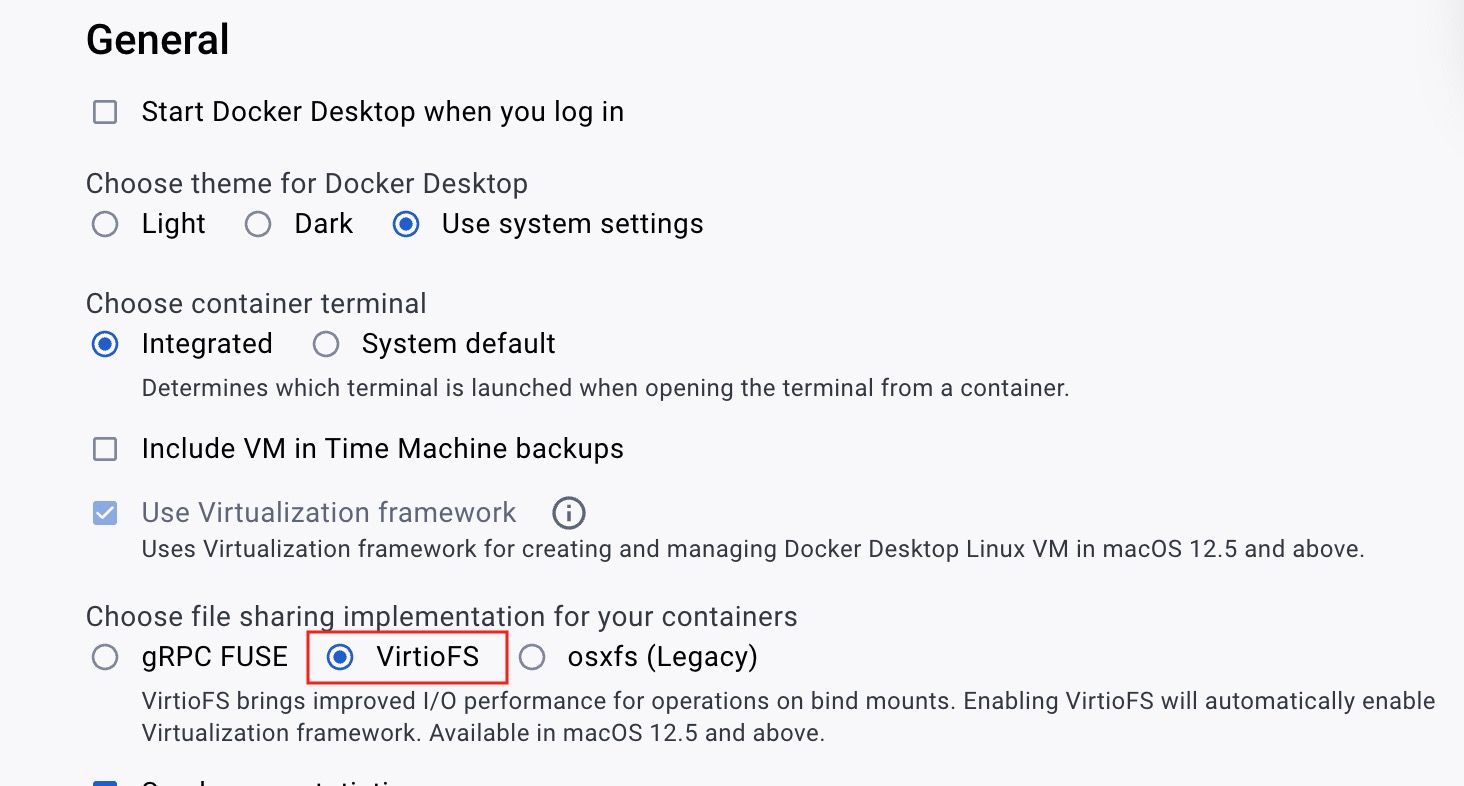Check Include VM in Time Machine backups

105,449
